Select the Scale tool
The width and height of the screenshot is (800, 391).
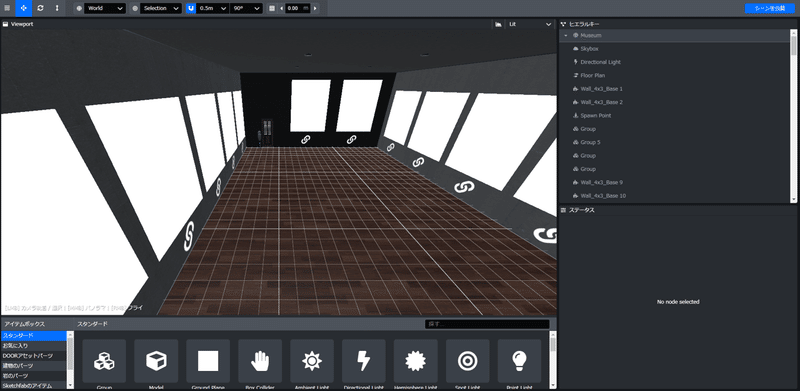pyautogui.click(x=57, y=8)
